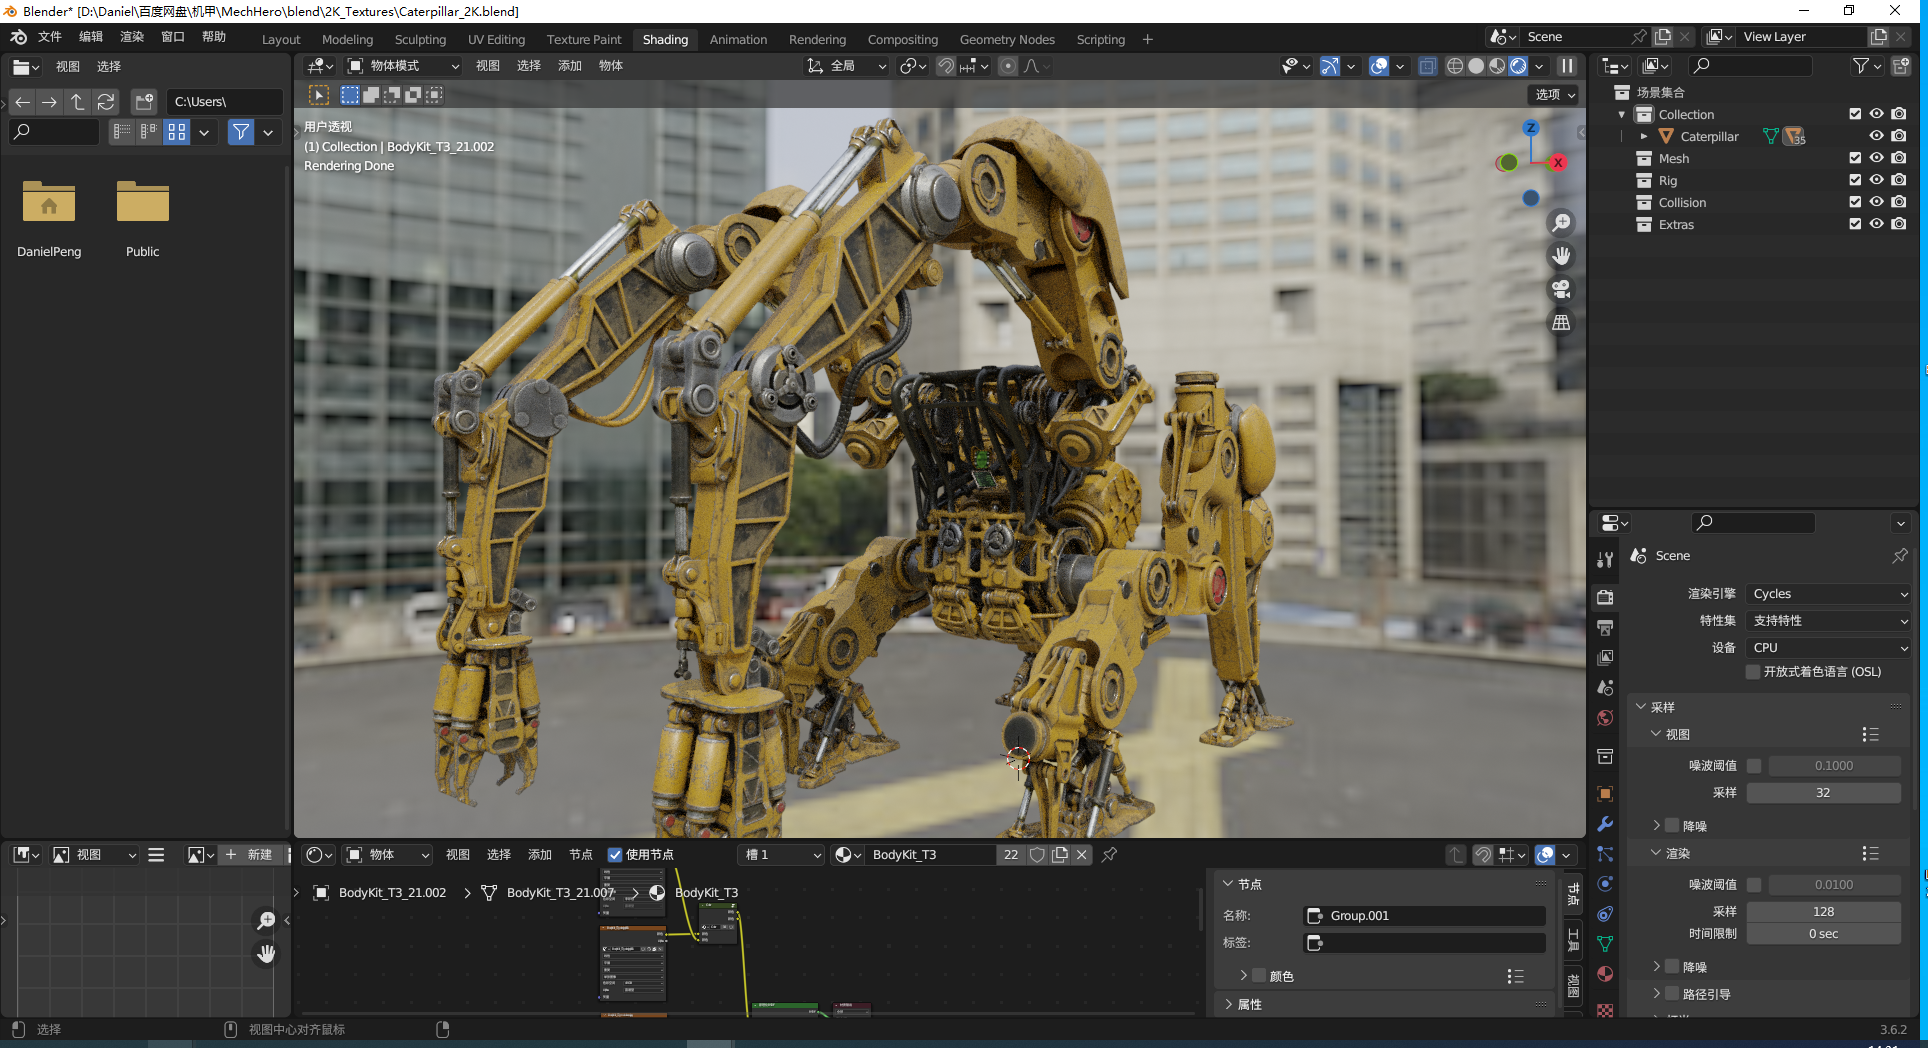Screen dimensions: 1928x1048
Task: Uncheck the 使用节点 use nodes checkbox
Action: 615,855
